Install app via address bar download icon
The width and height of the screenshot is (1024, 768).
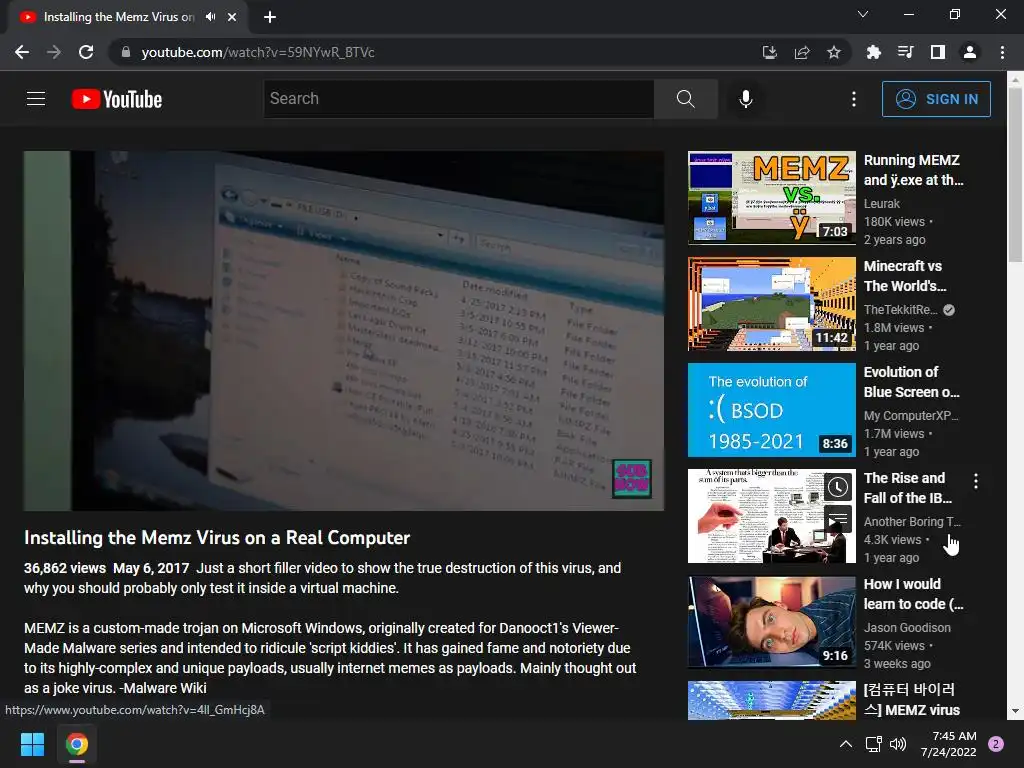770,52
